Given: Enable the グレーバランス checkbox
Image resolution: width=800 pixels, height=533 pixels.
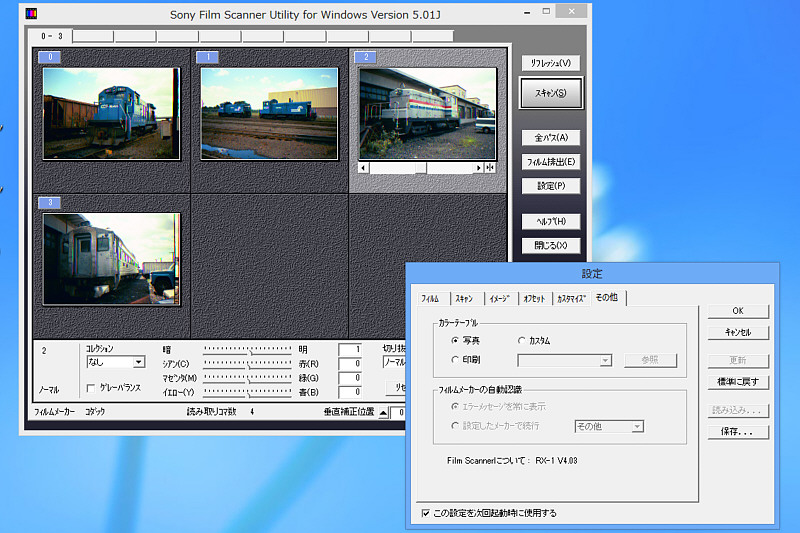Looking at the screenshot, I should point(91,387).
